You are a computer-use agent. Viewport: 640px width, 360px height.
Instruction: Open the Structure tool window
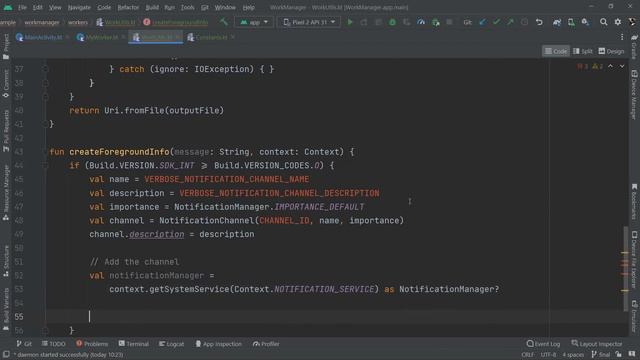coord(6,261)
